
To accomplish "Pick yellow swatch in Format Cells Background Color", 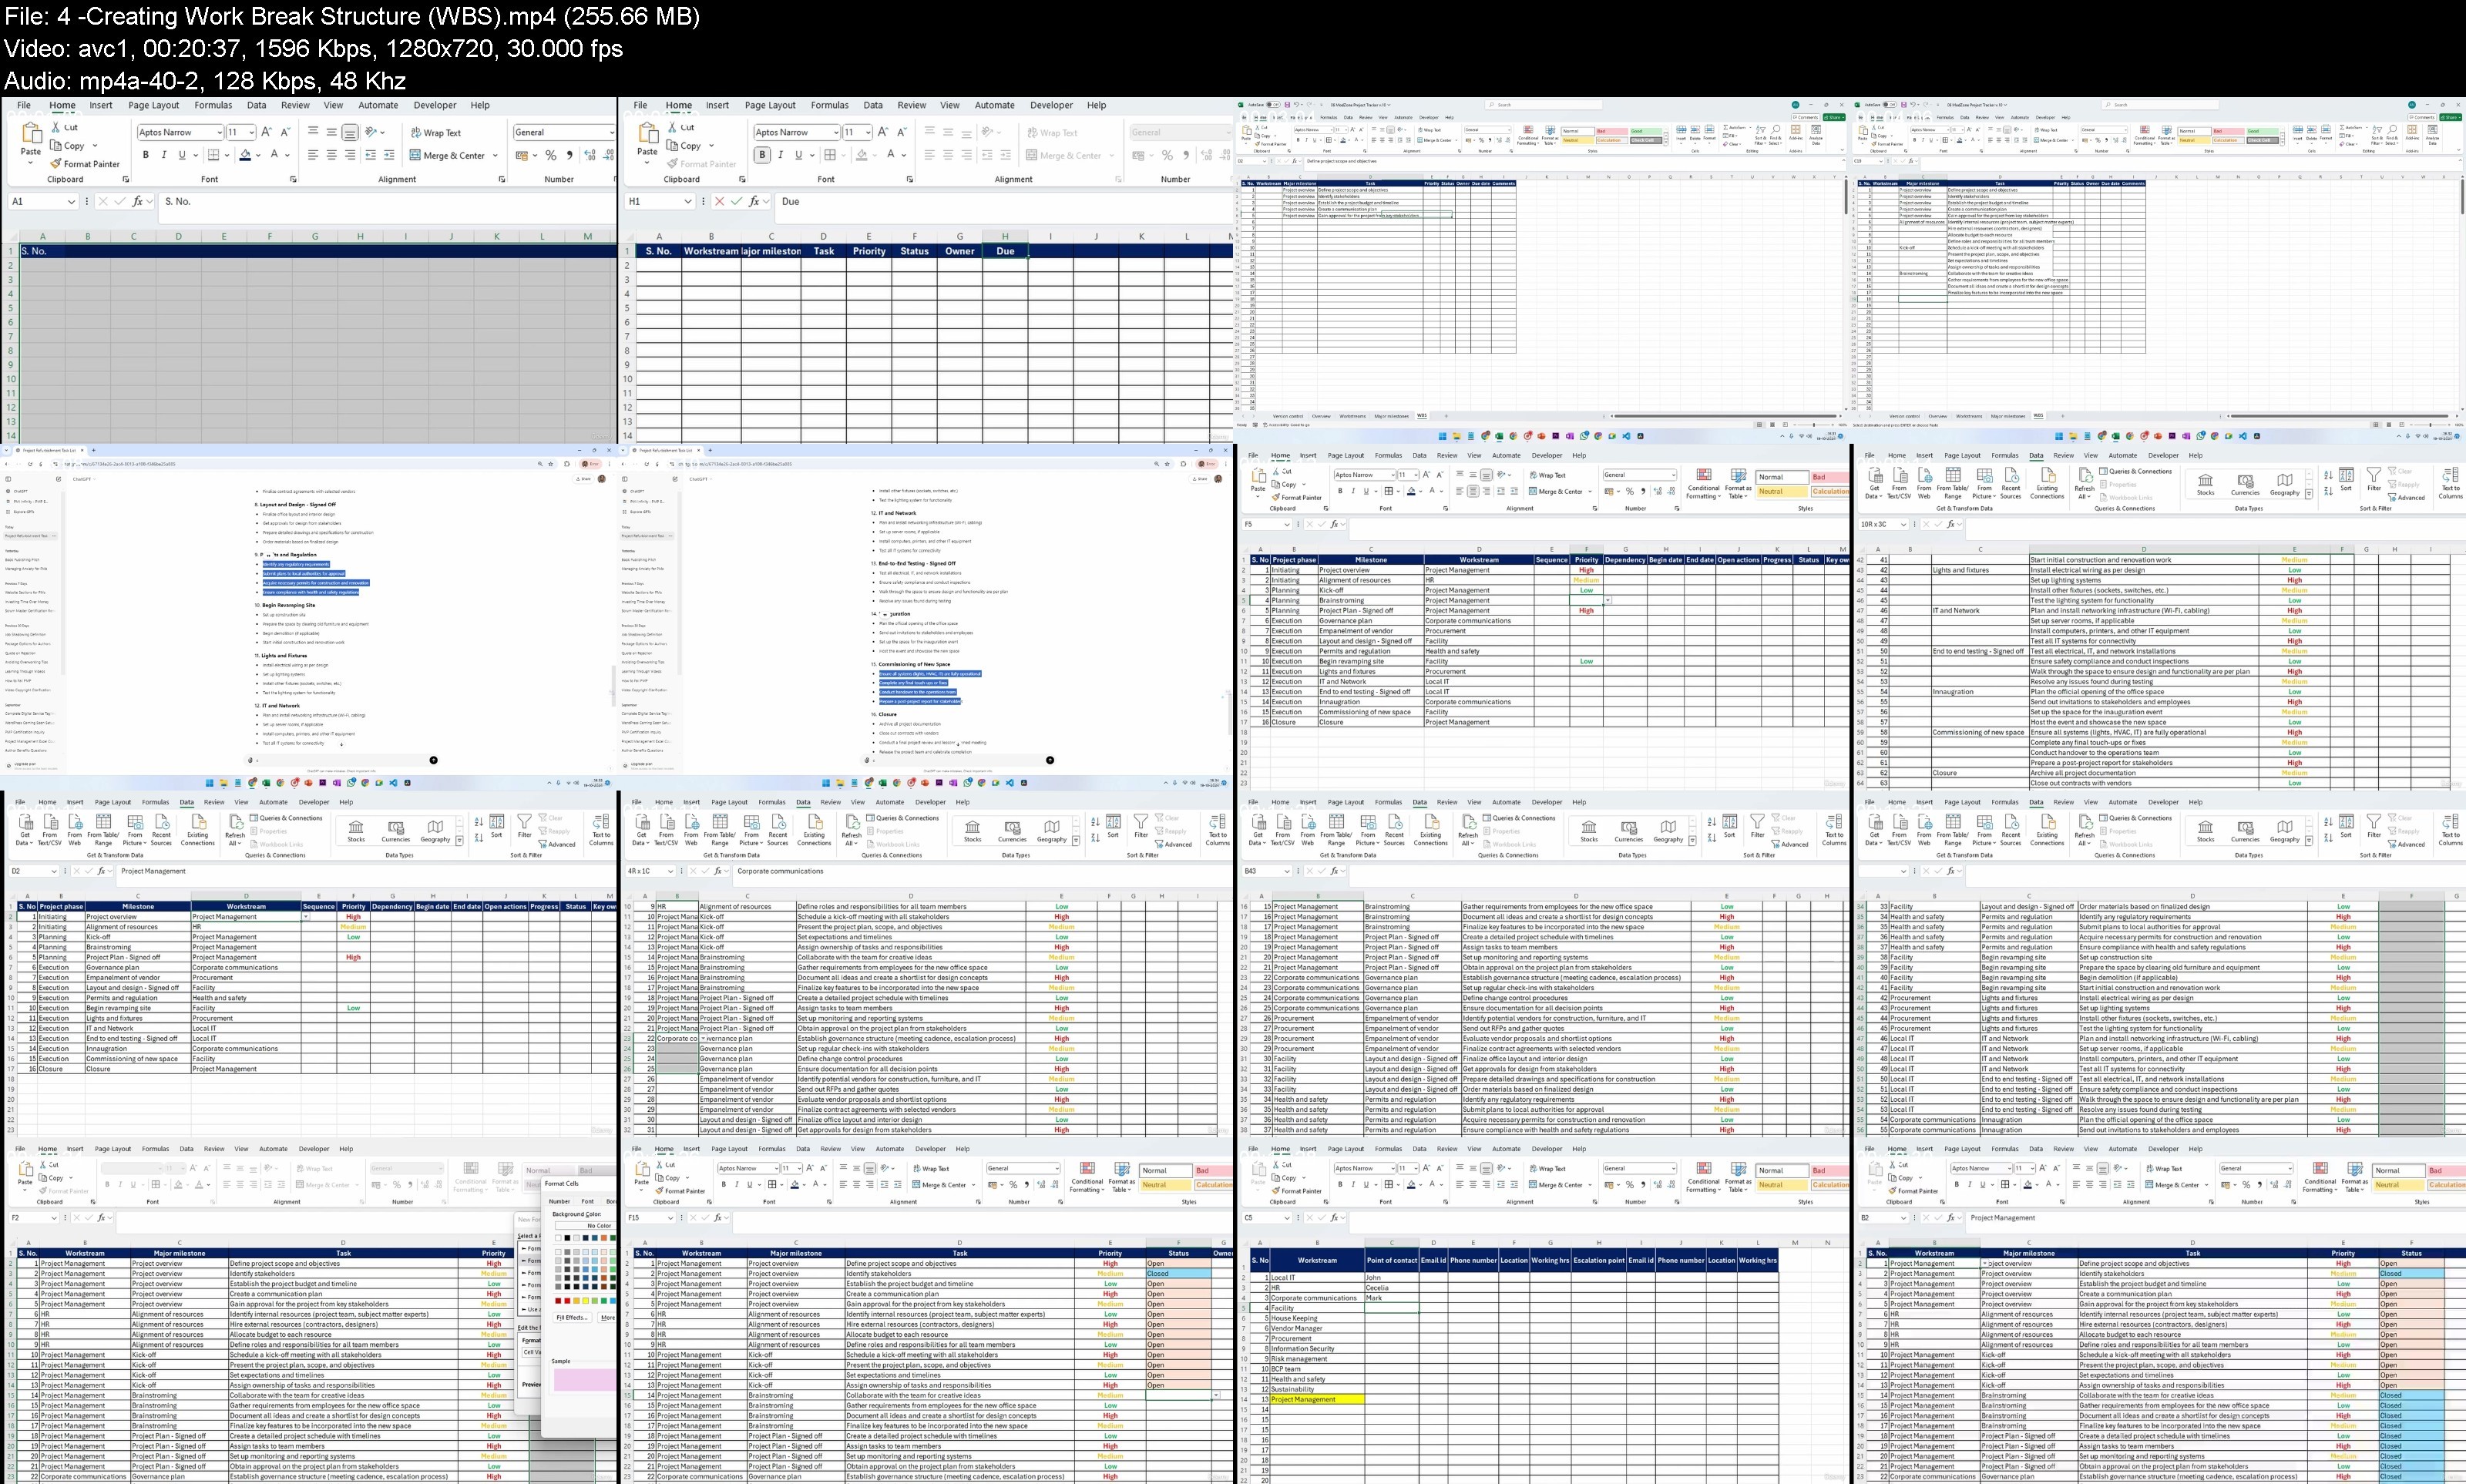I will pyautogui.click(x=586, y=1300).
